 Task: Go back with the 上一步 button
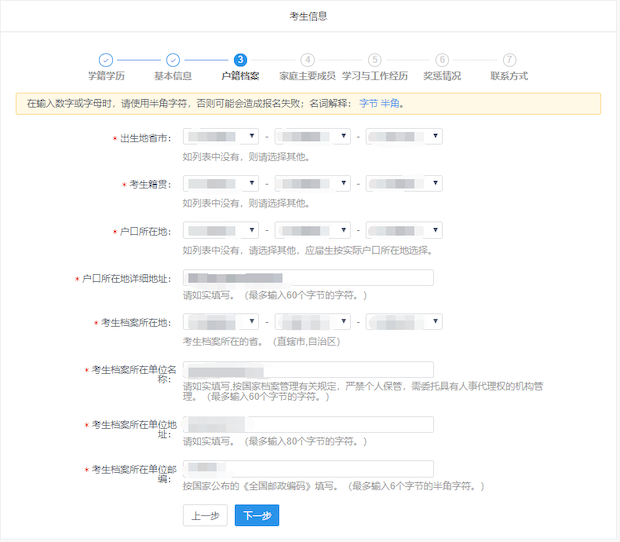(x=205, y=516)
